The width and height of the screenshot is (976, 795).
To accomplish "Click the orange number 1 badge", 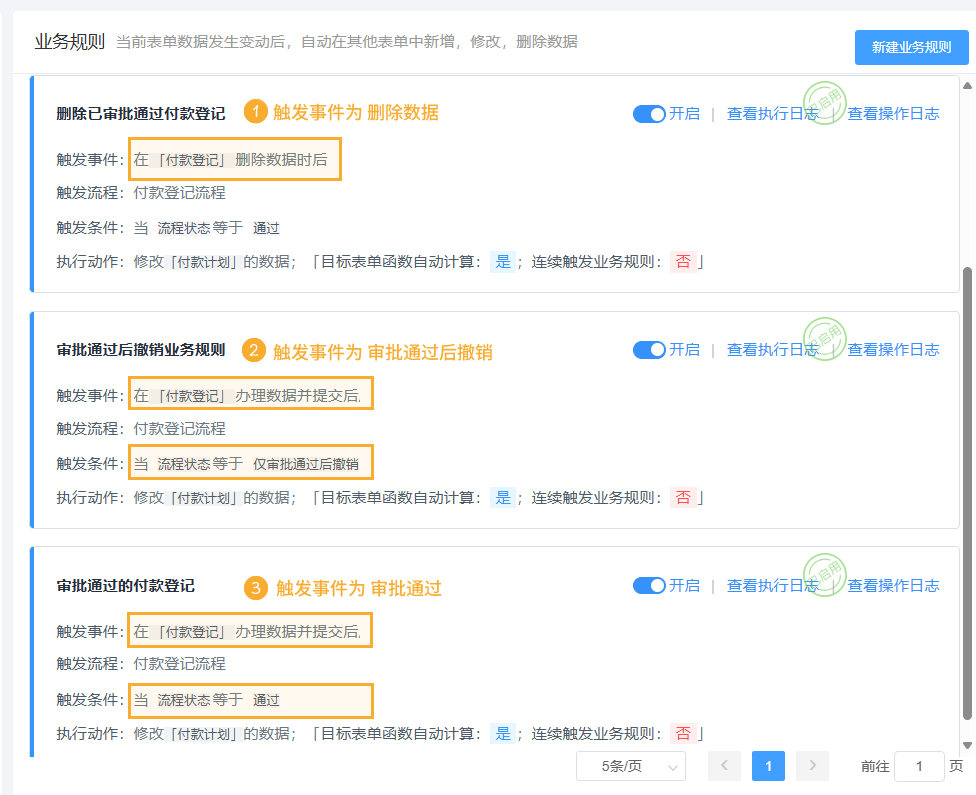I will (255, 112).
